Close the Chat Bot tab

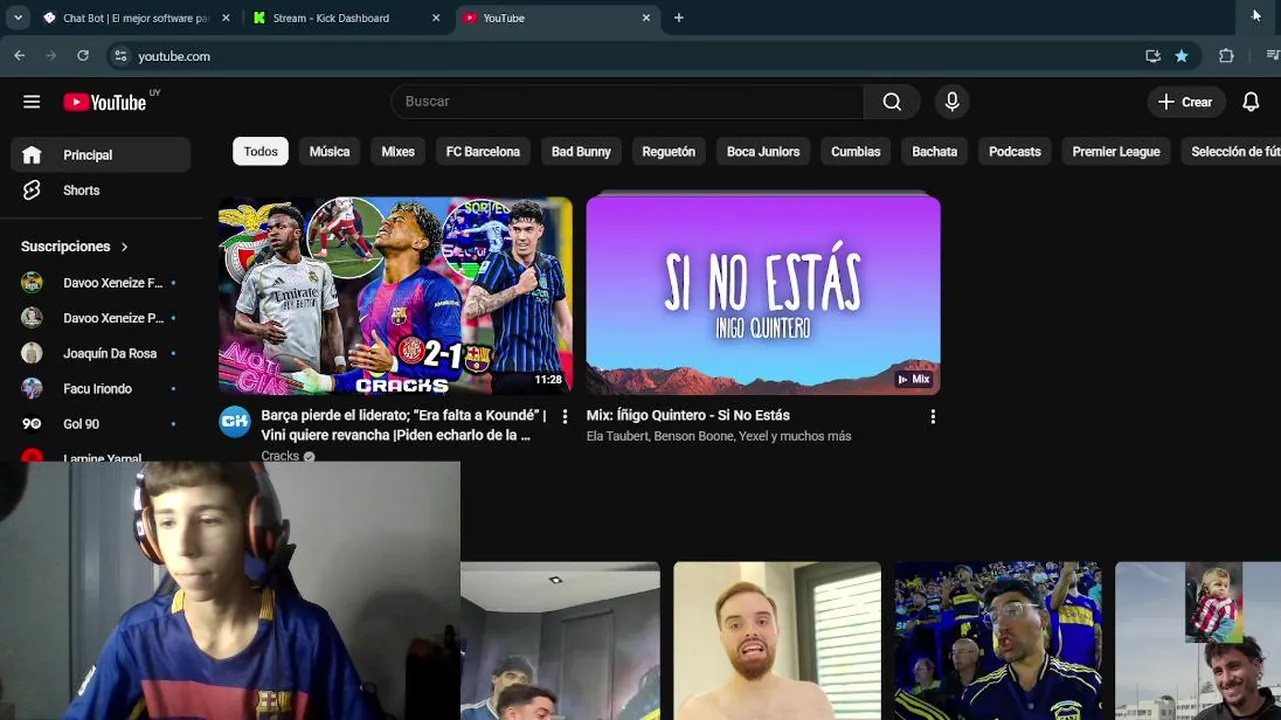tap(226, 18)
